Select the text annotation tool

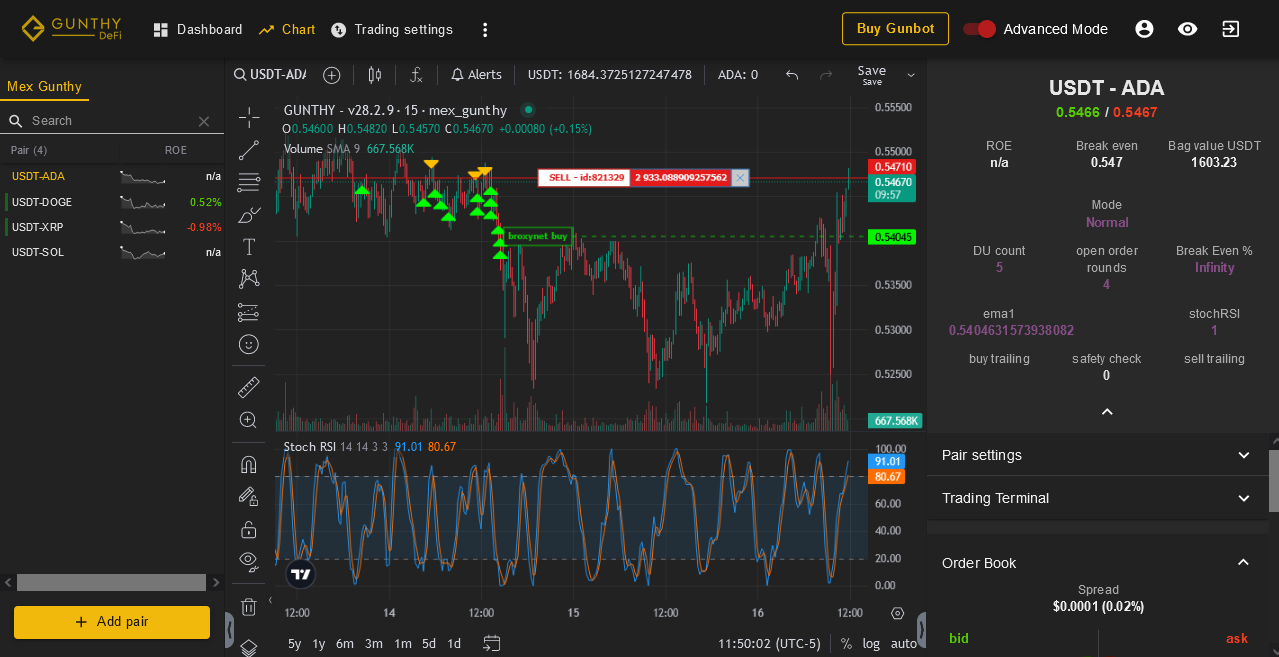[249, 246]
